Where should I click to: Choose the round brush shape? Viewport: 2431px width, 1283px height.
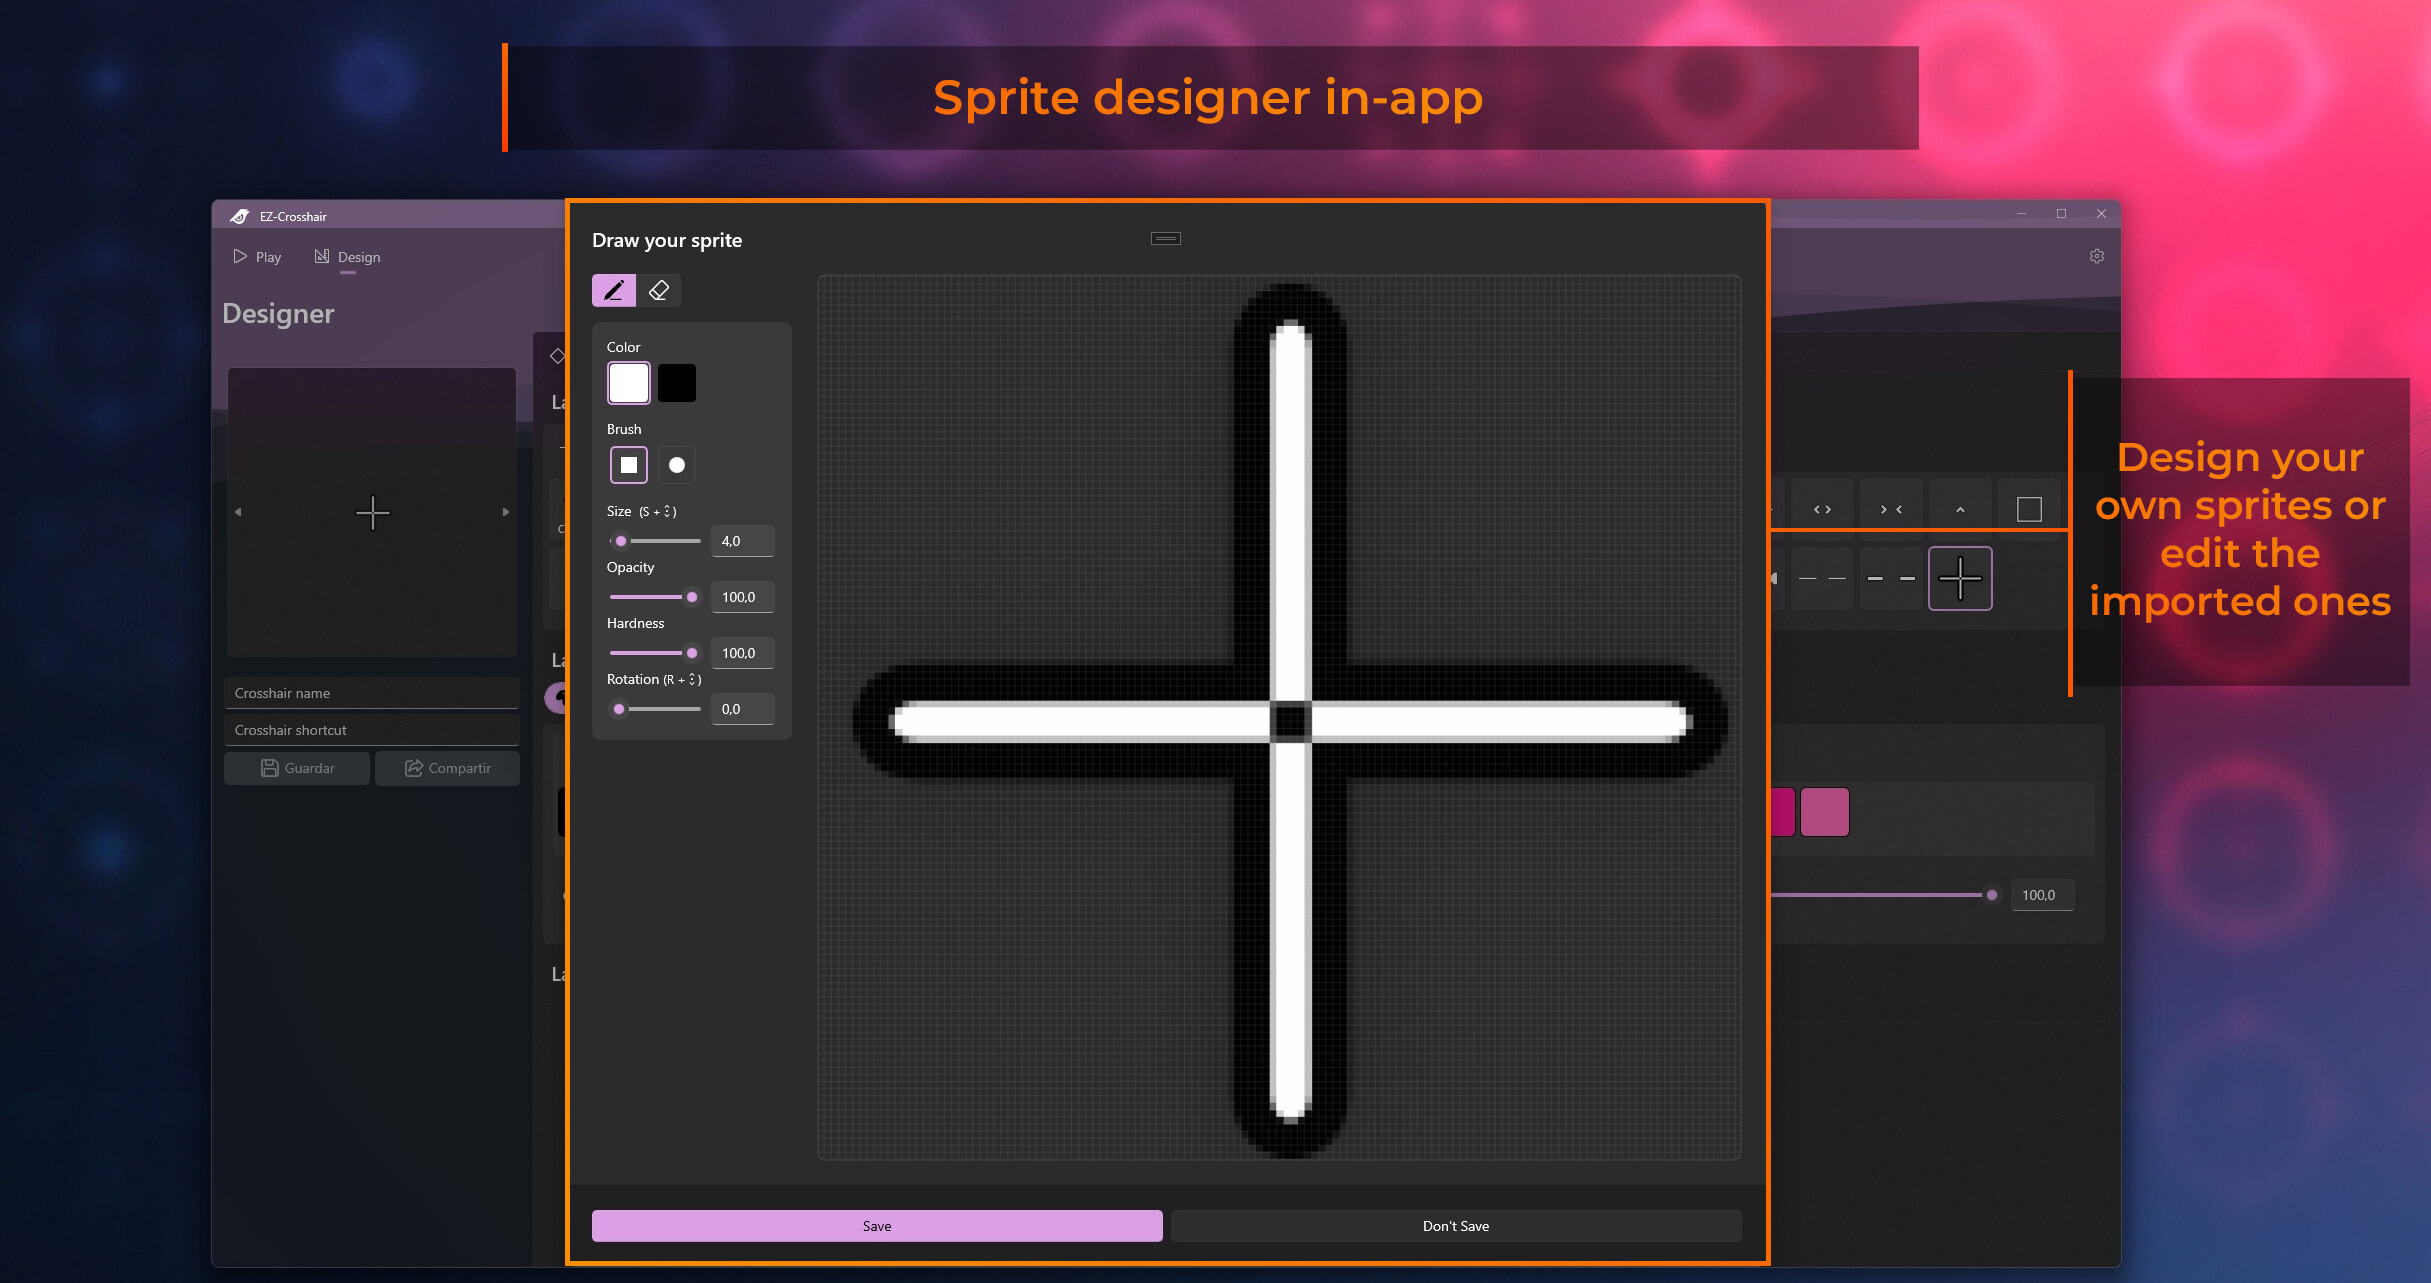pyautogui.click(x=676, y=464)
